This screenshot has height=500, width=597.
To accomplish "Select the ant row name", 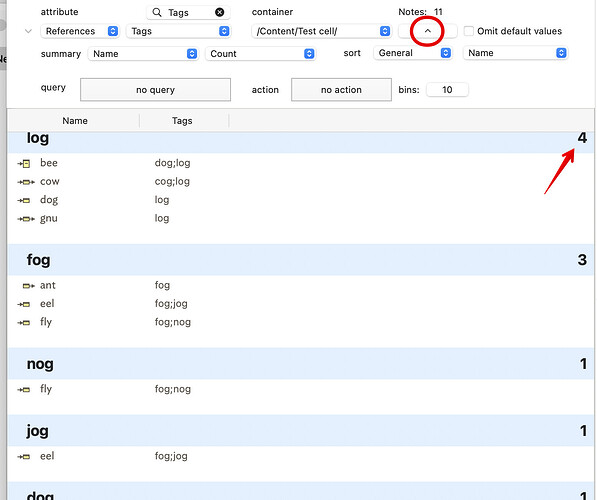I will pos(48,285).
